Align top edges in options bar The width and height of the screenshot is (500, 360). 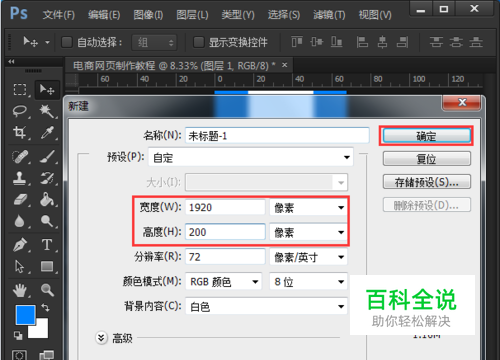[x=297, y=42]
